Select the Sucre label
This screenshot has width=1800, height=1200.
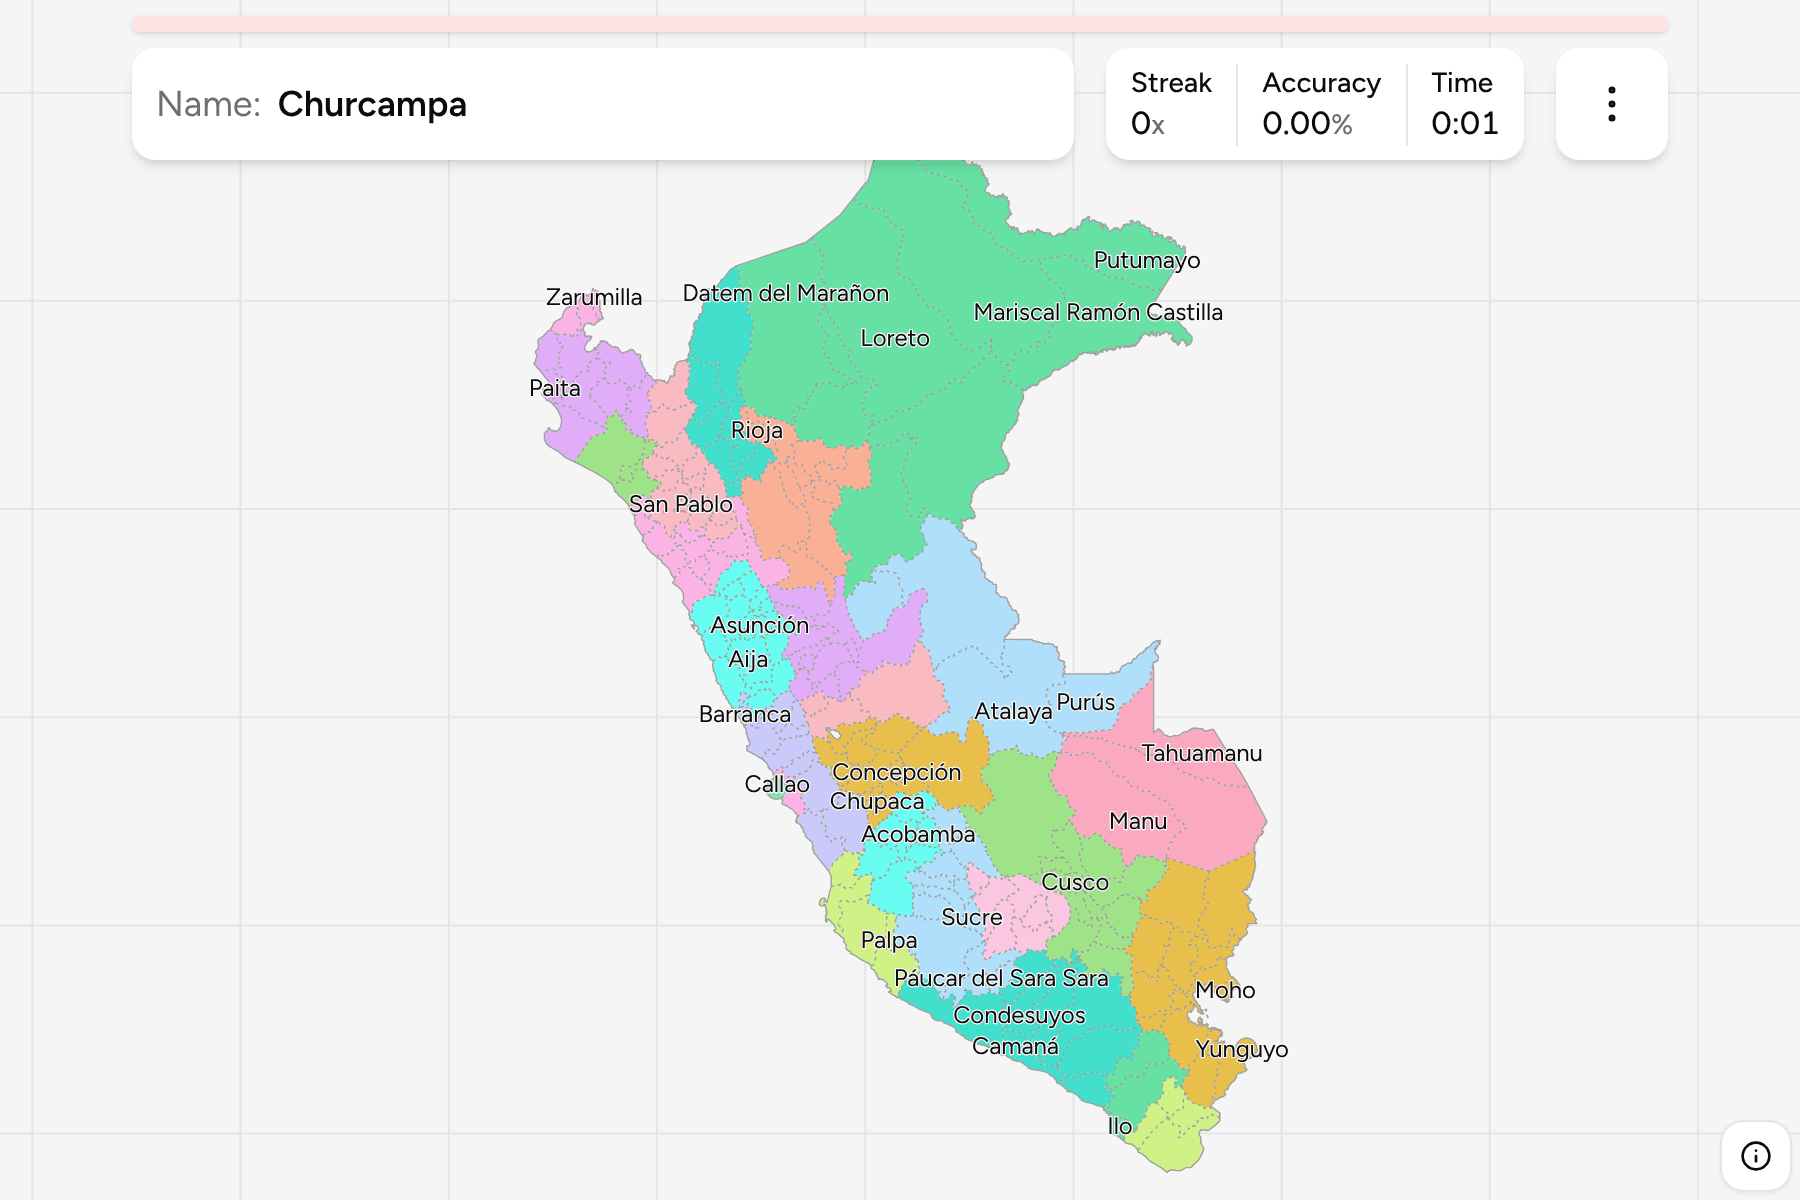click(972, 917)
